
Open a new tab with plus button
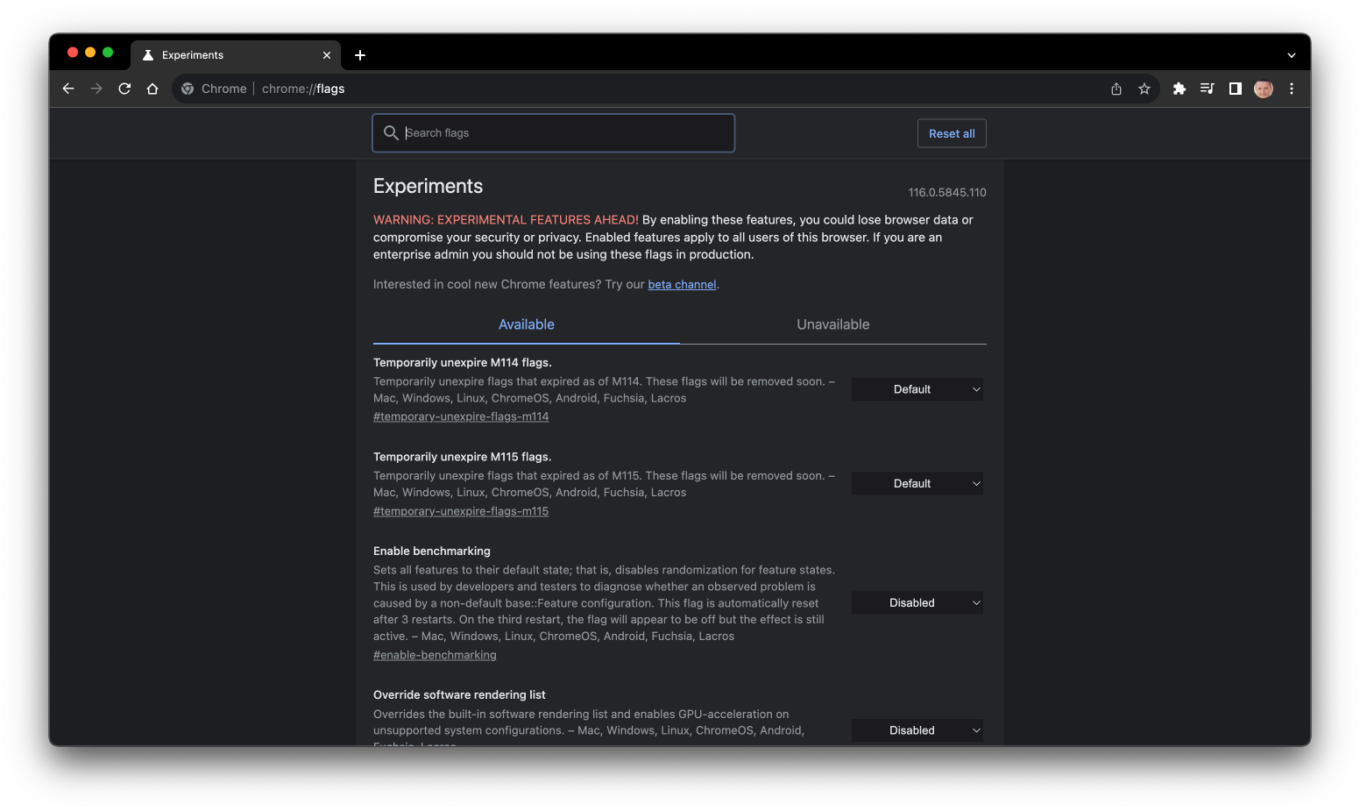[x=360, y=55]
